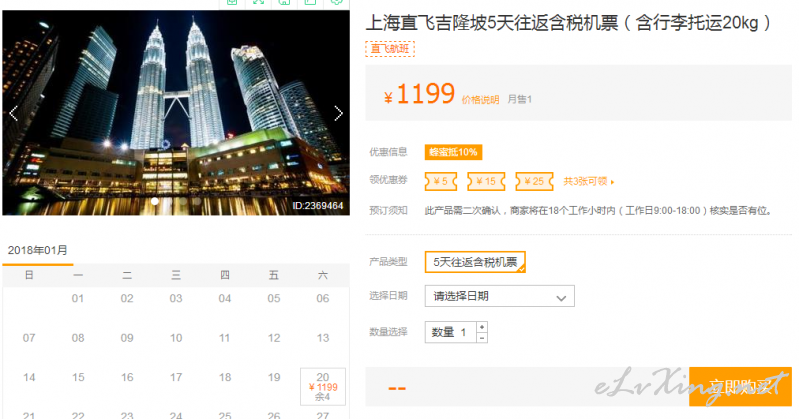Select product type 5天往返含税机票
Viewport: 799px width, 419px height.
tap(475, 262)
